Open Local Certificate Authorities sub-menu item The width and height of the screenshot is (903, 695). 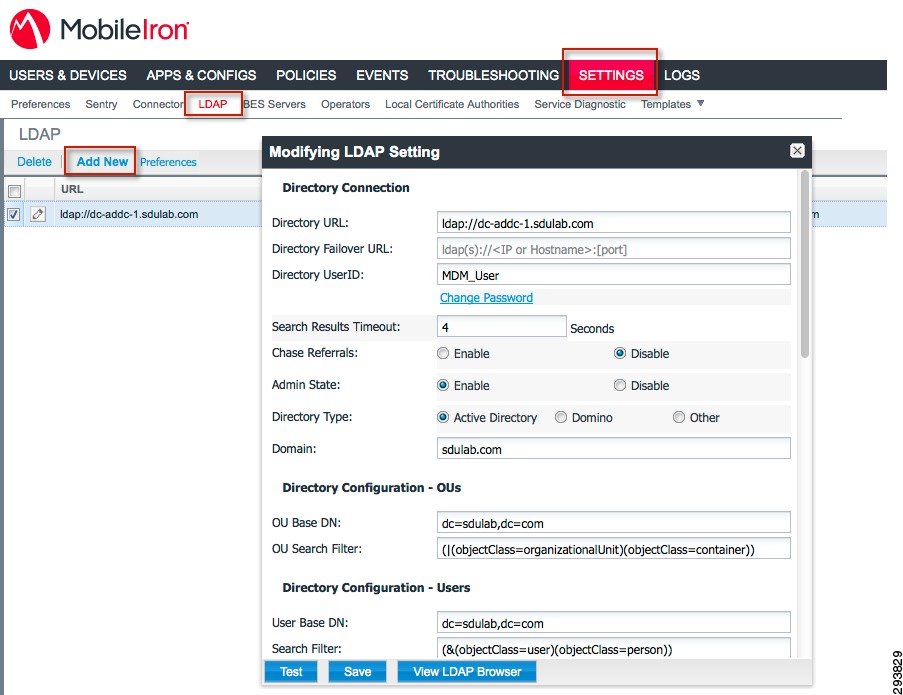(452, 104)
